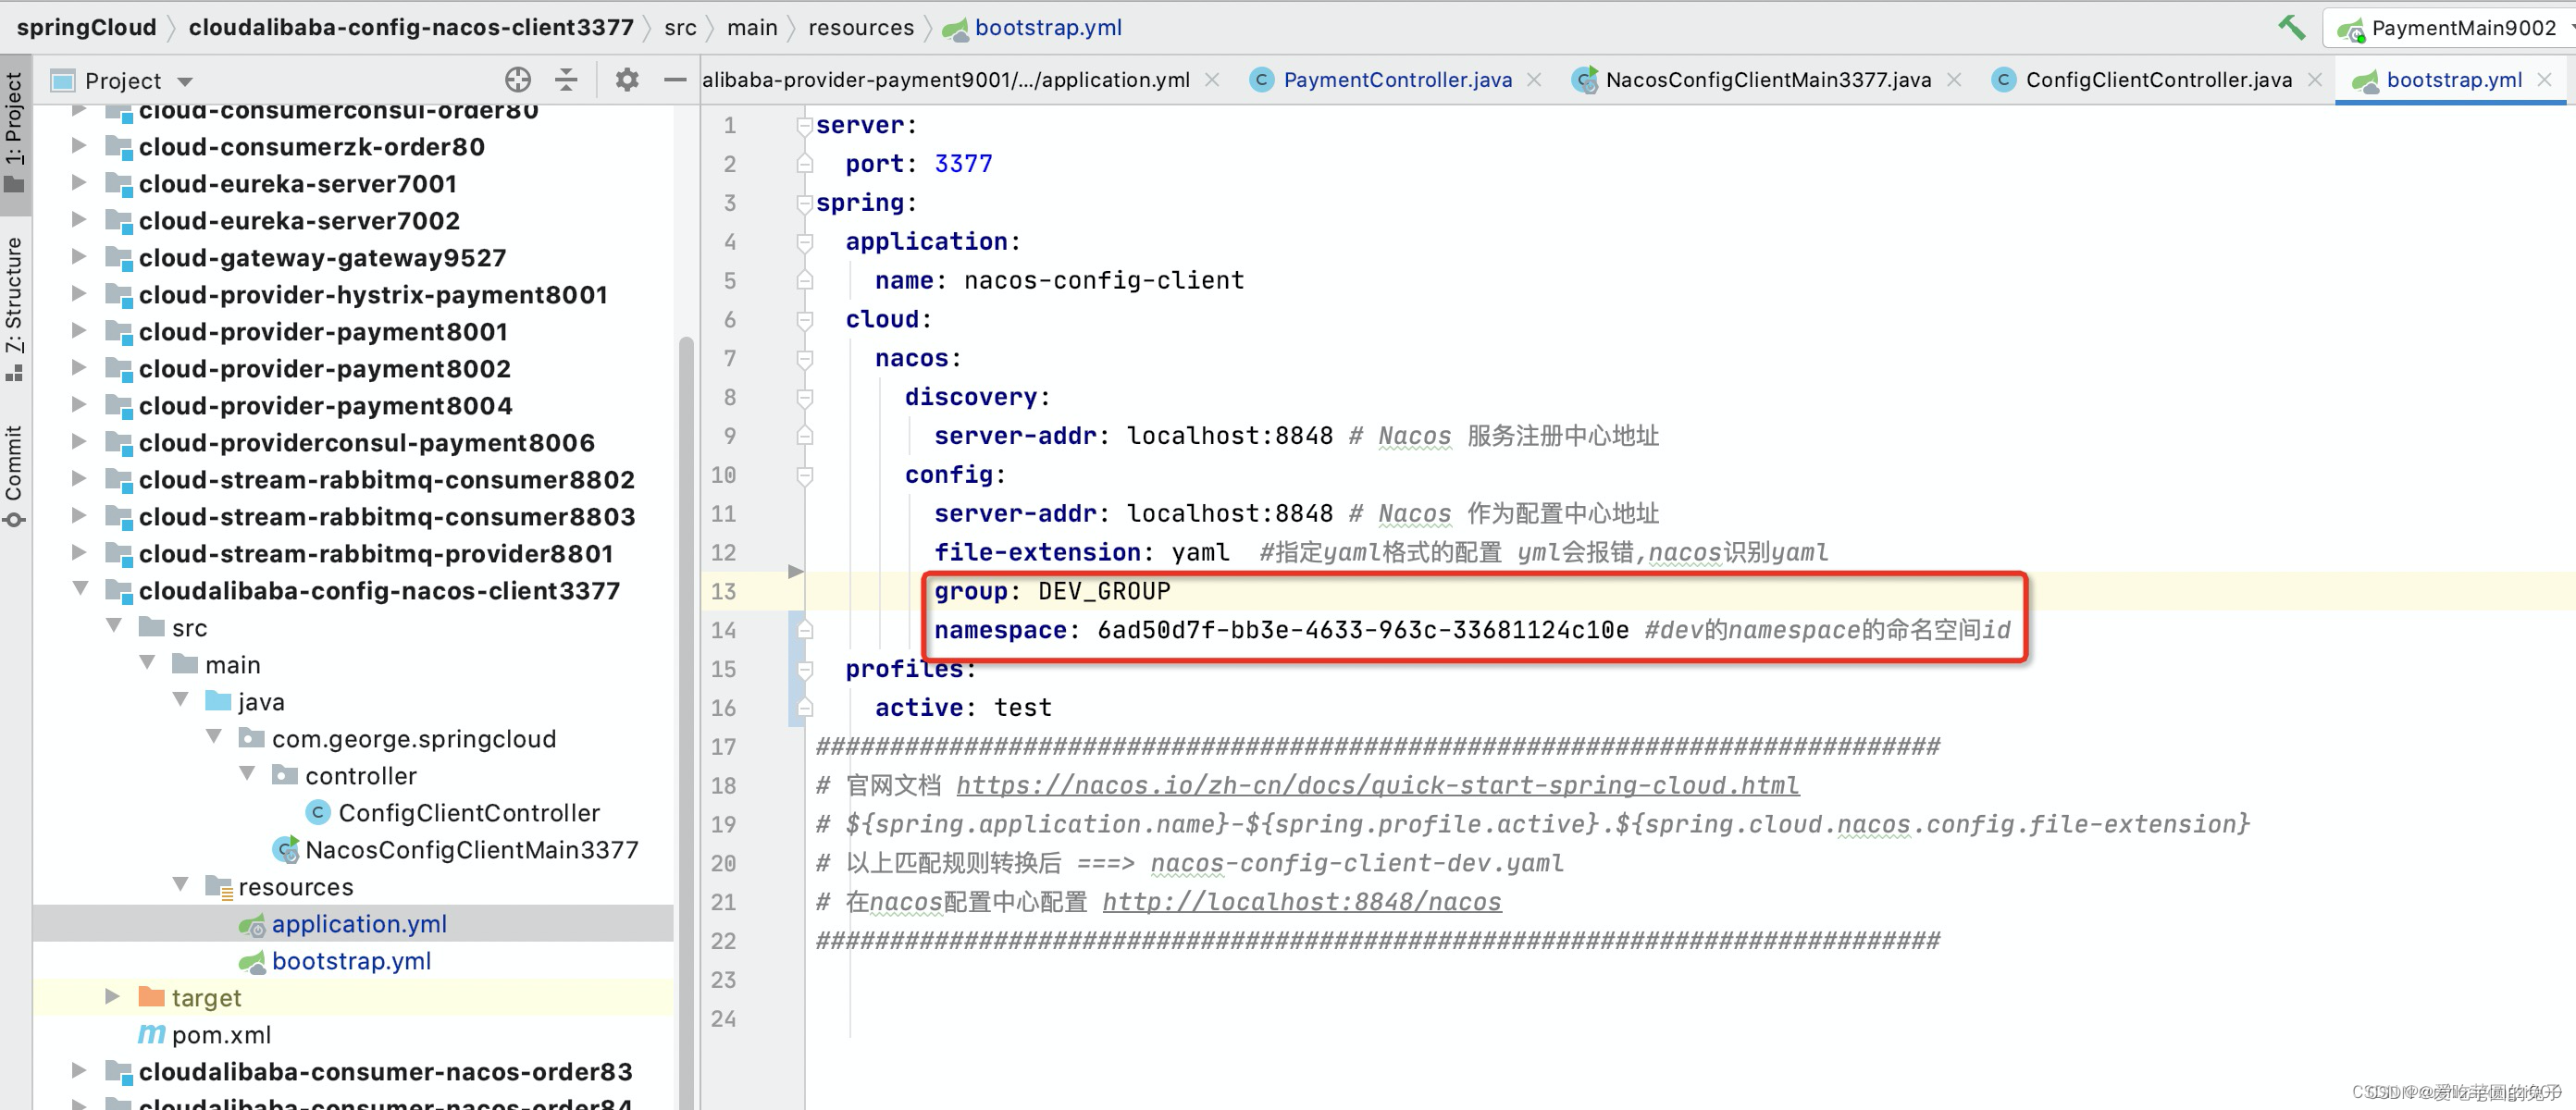Open the PaymentMain9002 run configuration dropdown
The width and height of the screenshot is (2576, 1110).
pos(2452,28)
